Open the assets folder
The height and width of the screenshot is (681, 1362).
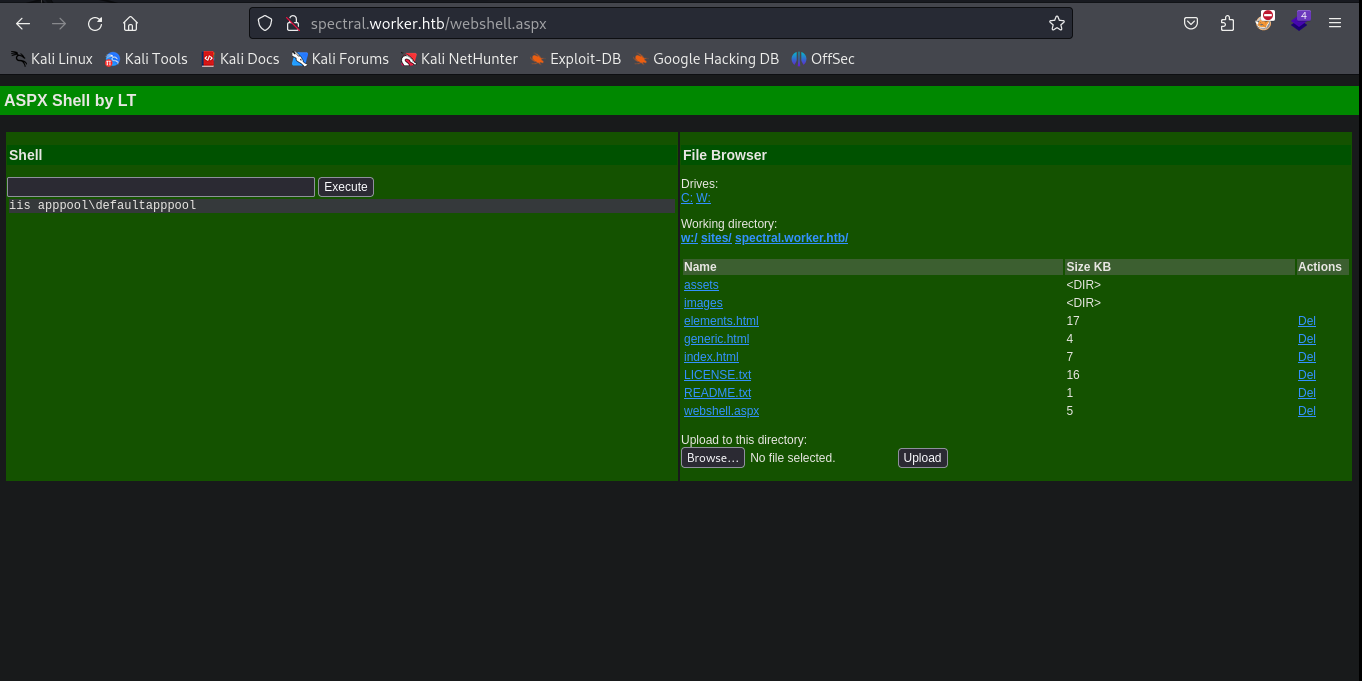(701, 285)
